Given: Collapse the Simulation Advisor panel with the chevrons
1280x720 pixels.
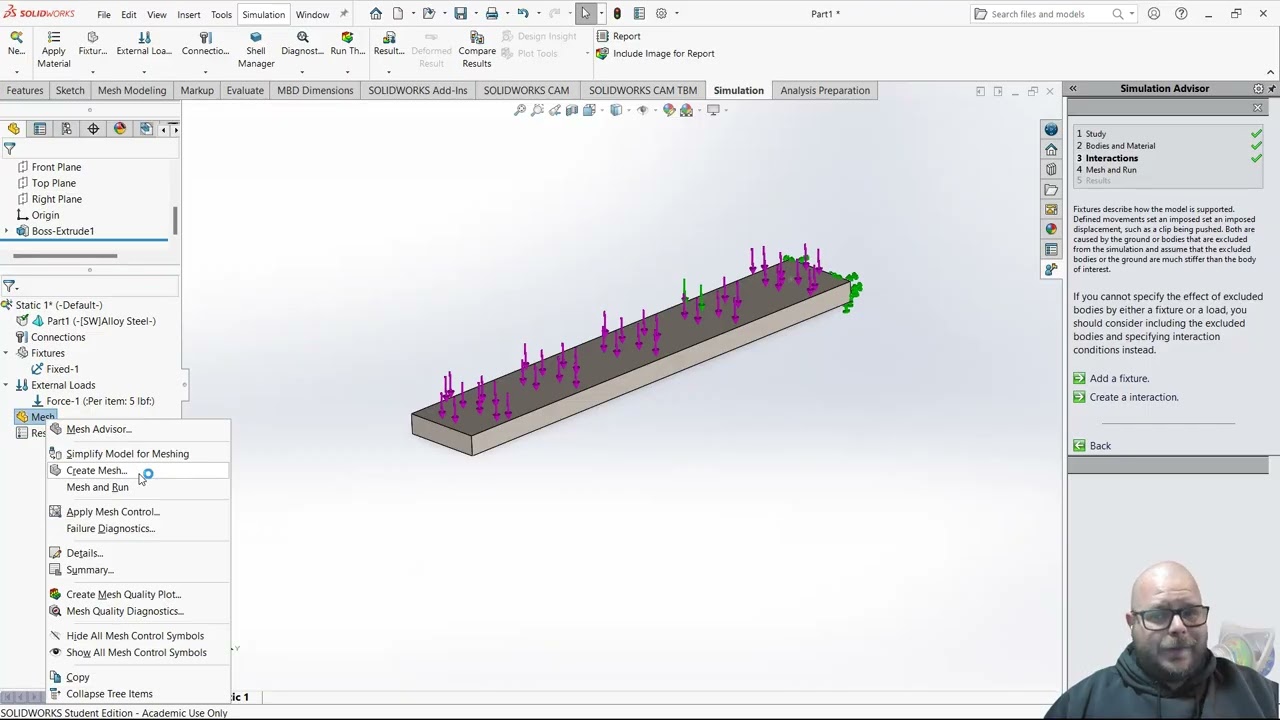Looking at the screenshot, I should pos(1073,89).
